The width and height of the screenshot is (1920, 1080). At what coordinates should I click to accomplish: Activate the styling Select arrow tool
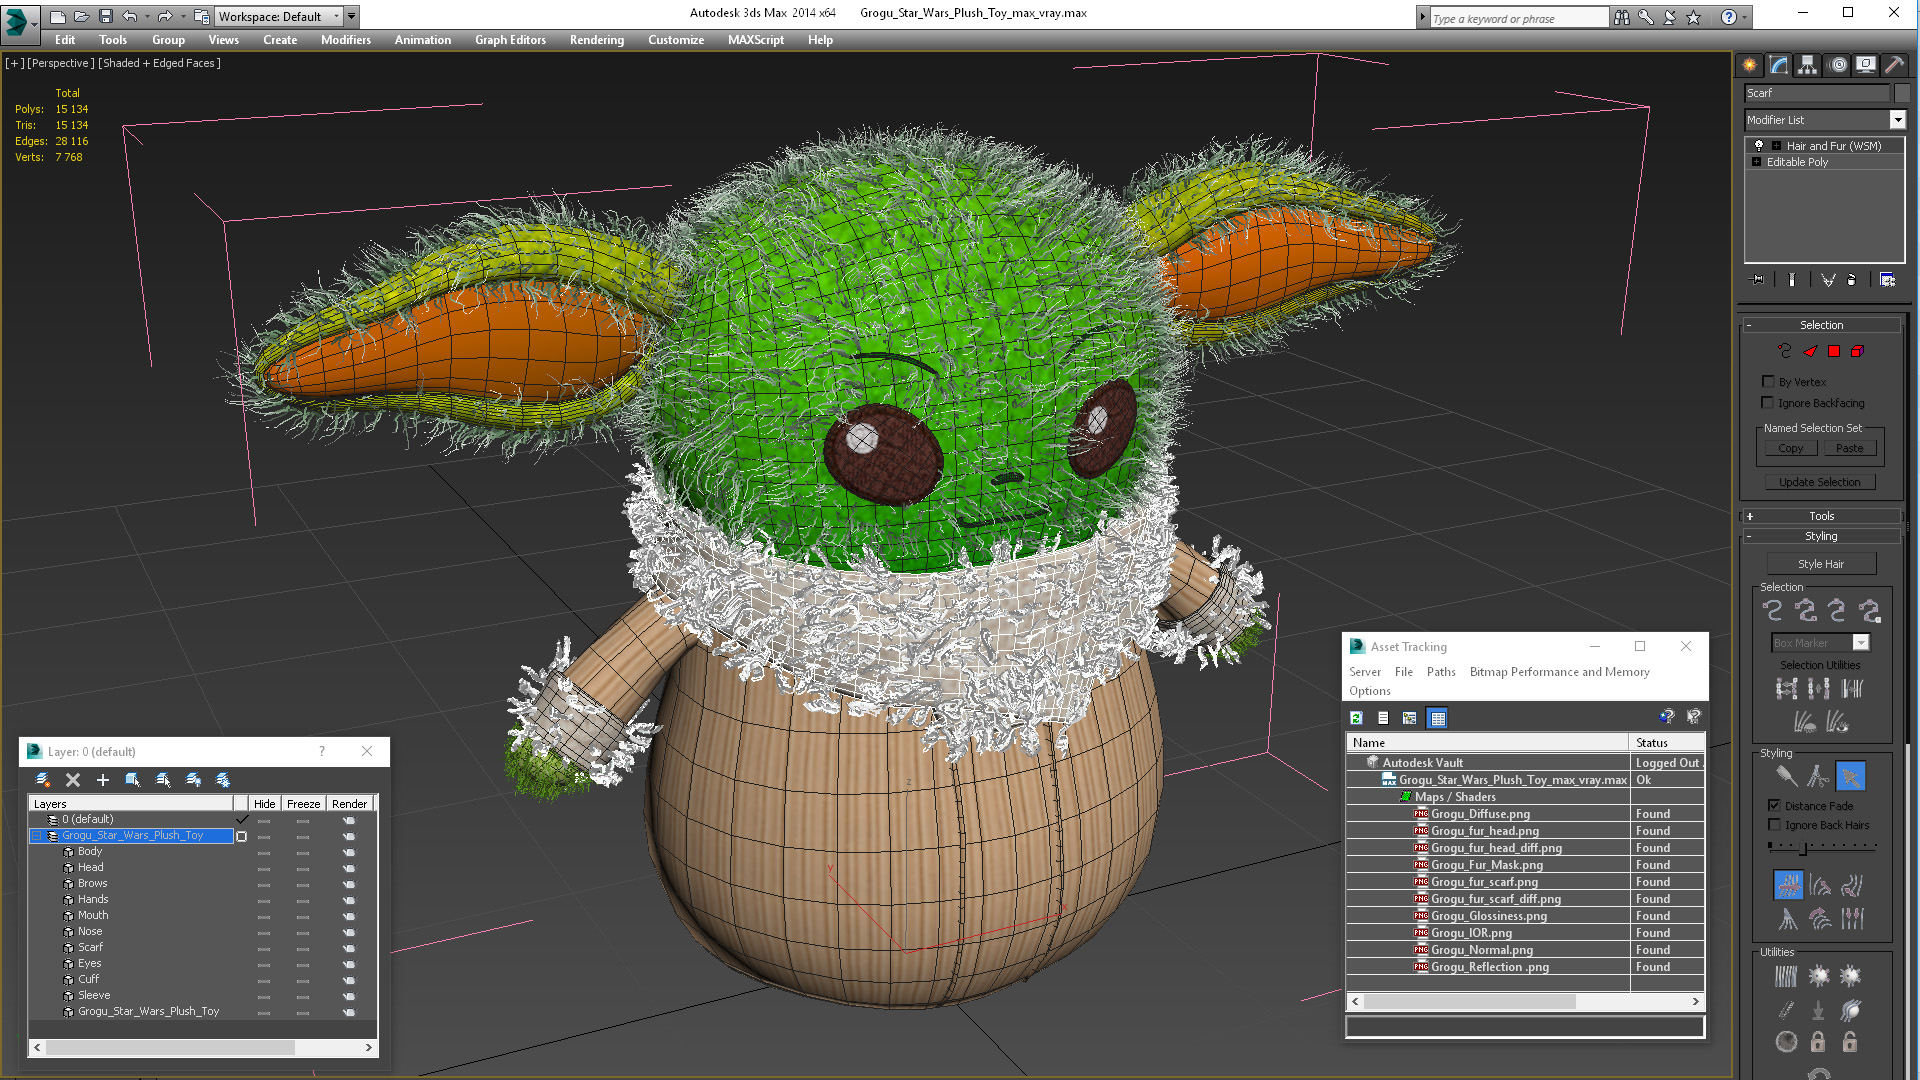[1851, 776]
